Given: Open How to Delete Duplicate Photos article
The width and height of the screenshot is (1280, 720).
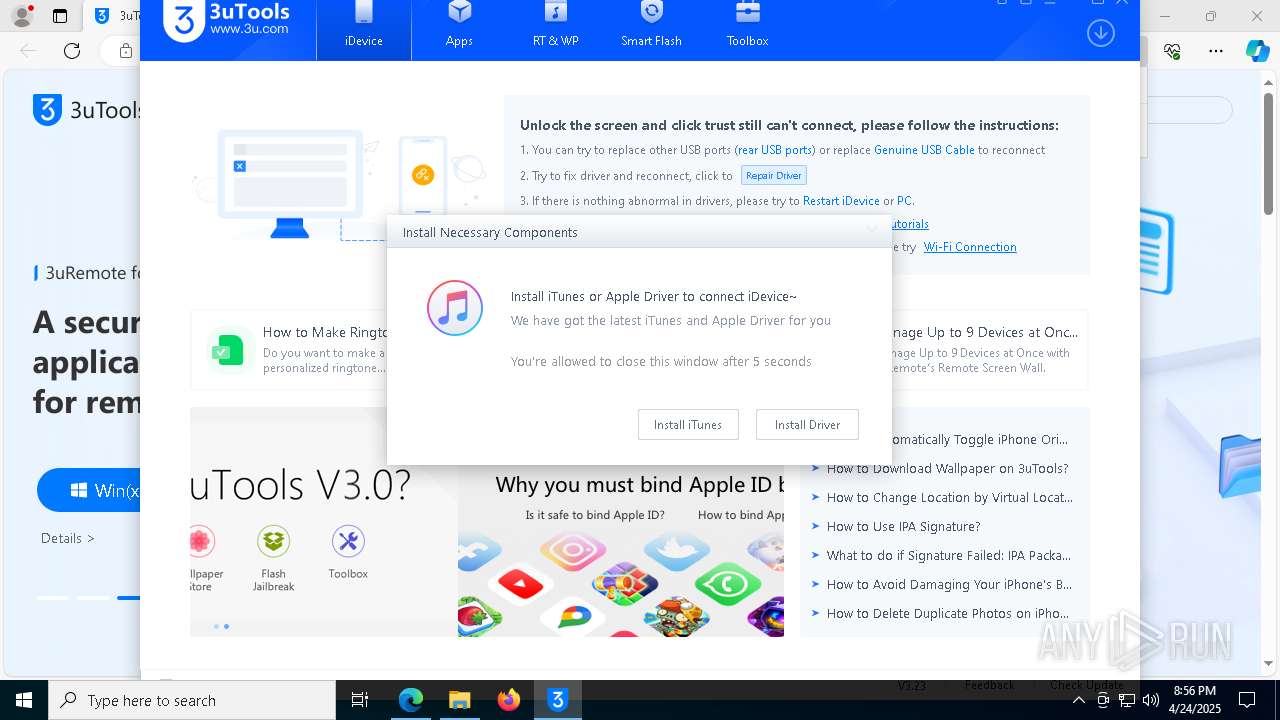Looking at the screenshot, I should [x=947, y=613].
